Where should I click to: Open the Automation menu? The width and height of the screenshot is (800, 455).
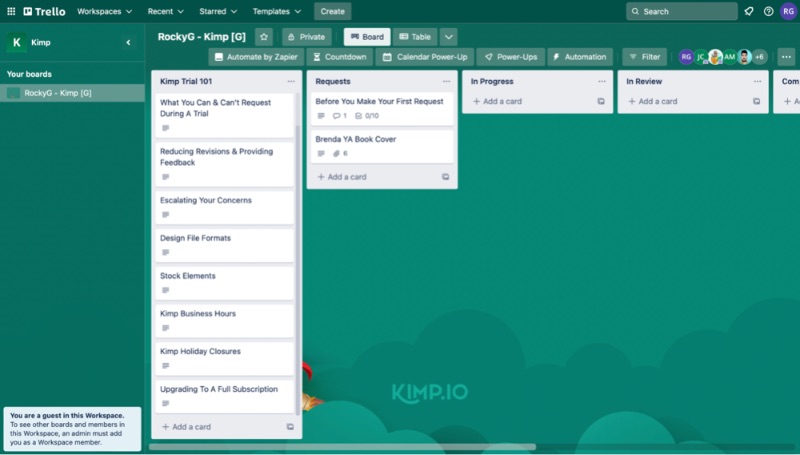tap(580, 57)
